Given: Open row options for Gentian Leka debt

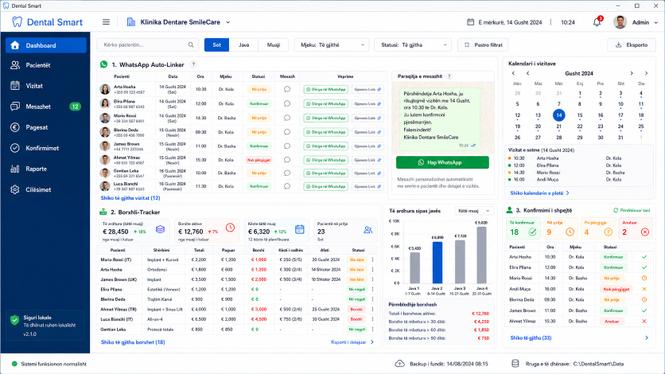Looking at the screenshot, I should coord(373,329).
